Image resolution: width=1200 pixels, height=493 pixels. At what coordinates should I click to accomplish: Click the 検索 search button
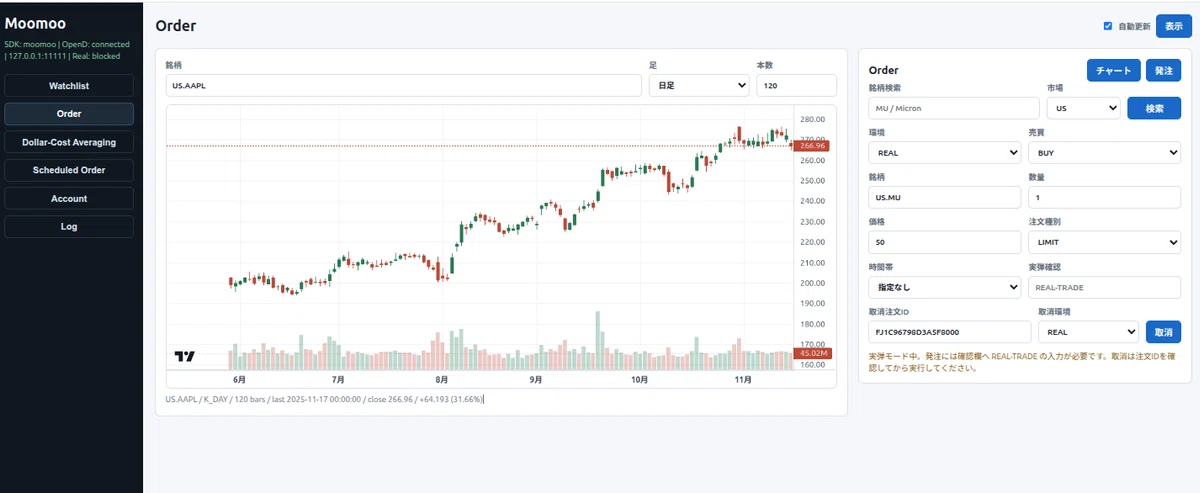pos(1154,108)
